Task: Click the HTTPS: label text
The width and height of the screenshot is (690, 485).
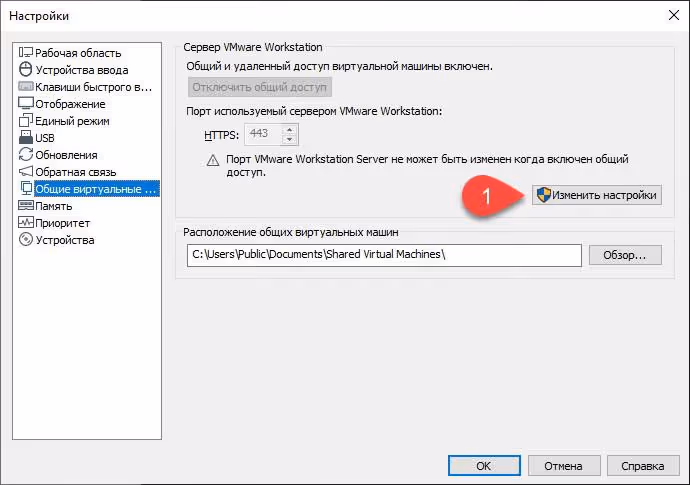Action: pos(221,135)
